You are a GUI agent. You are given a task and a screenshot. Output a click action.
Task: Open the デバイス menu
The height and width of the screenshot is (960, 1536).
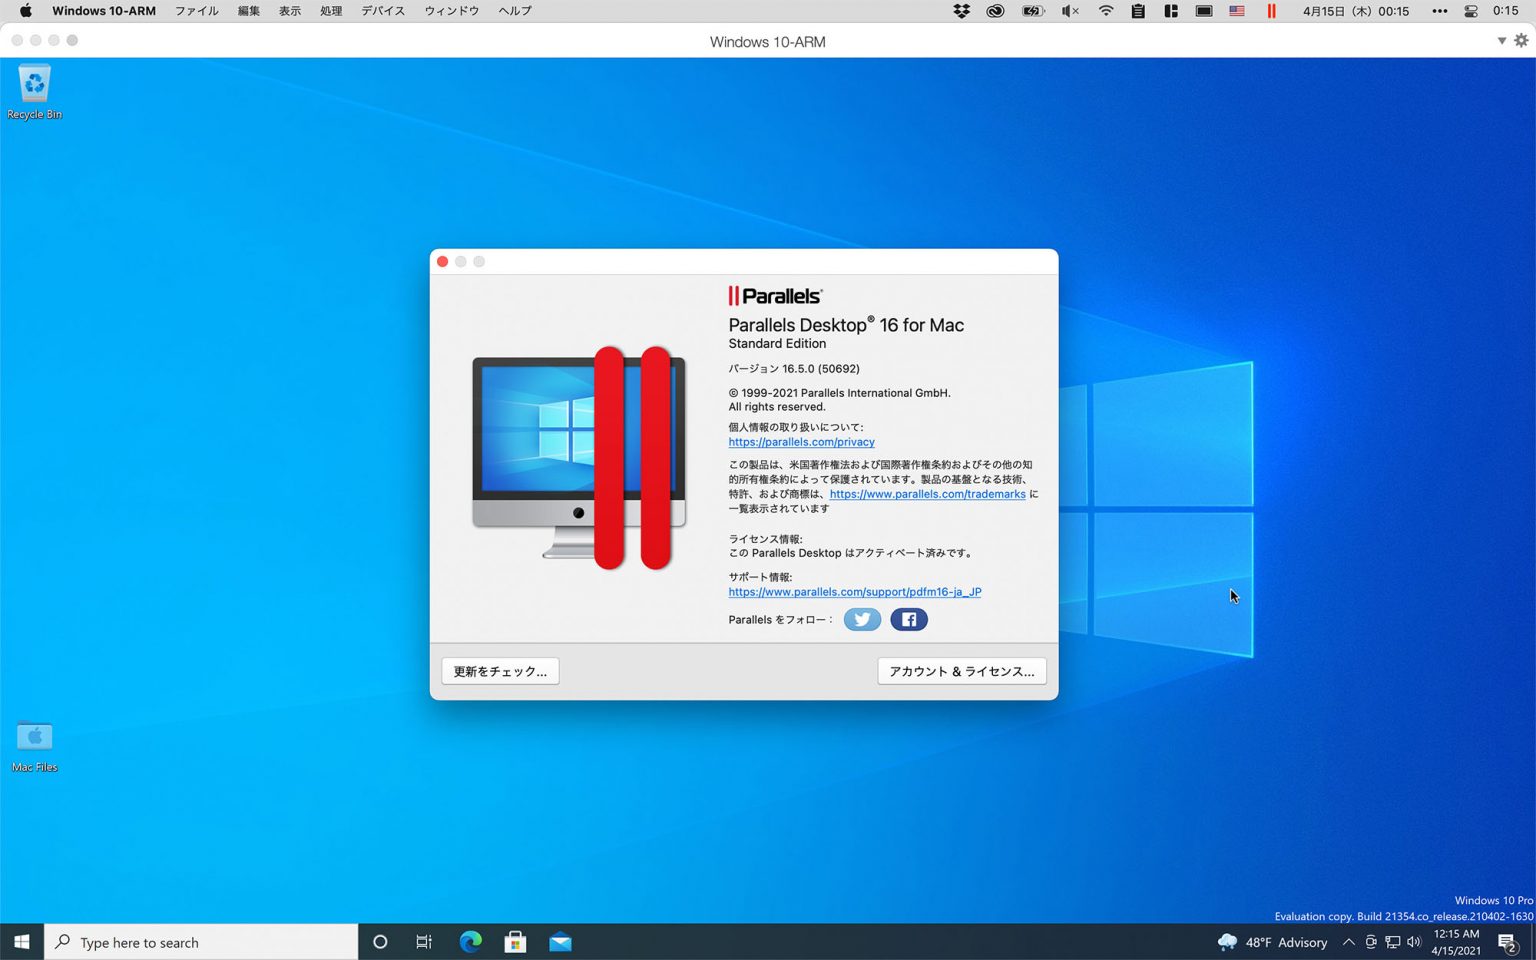coord(383,11)
